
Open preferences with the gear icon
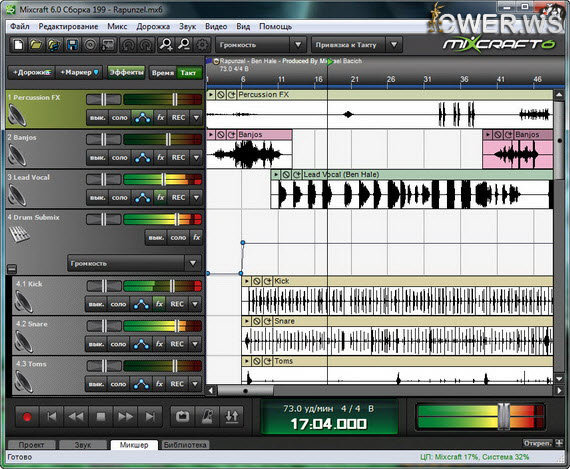pos(202,45)
